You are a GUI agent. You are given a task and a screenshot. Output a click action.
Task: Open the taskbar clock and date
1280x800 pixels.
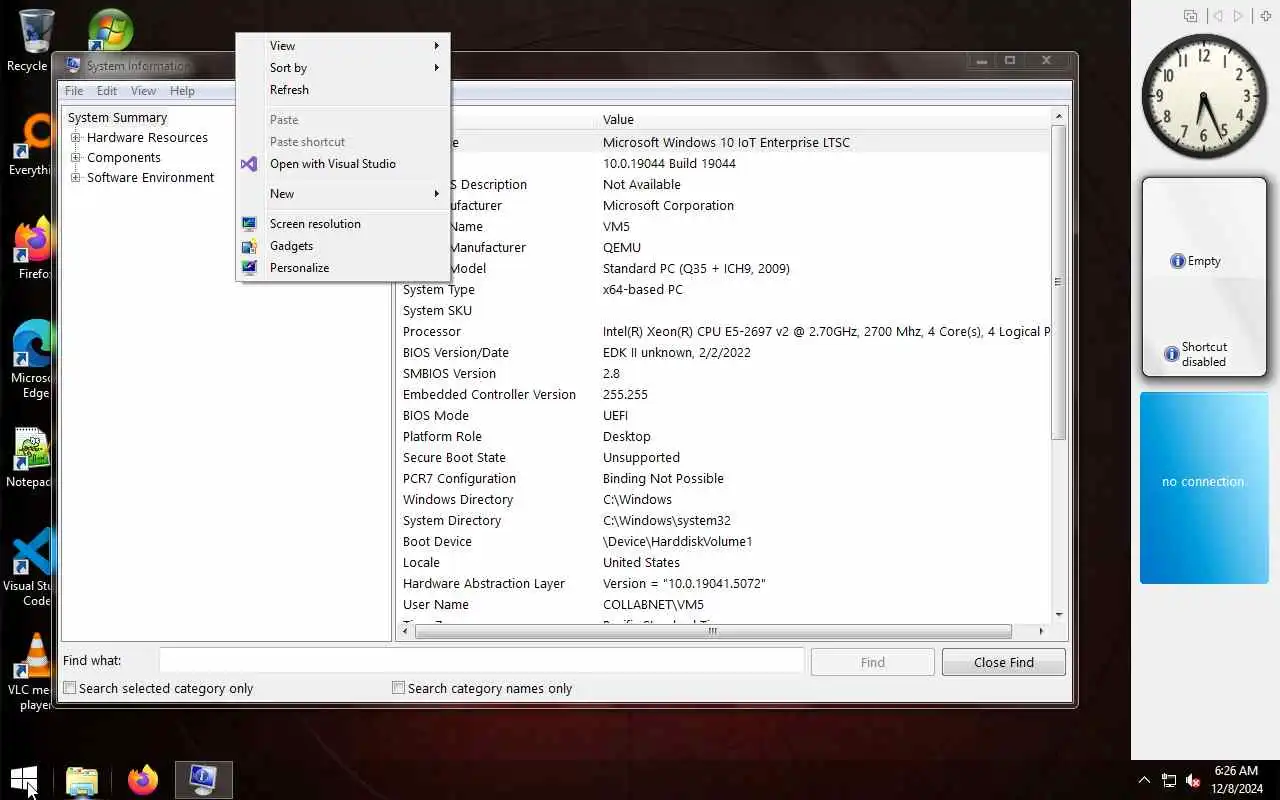click(1236, 780)
